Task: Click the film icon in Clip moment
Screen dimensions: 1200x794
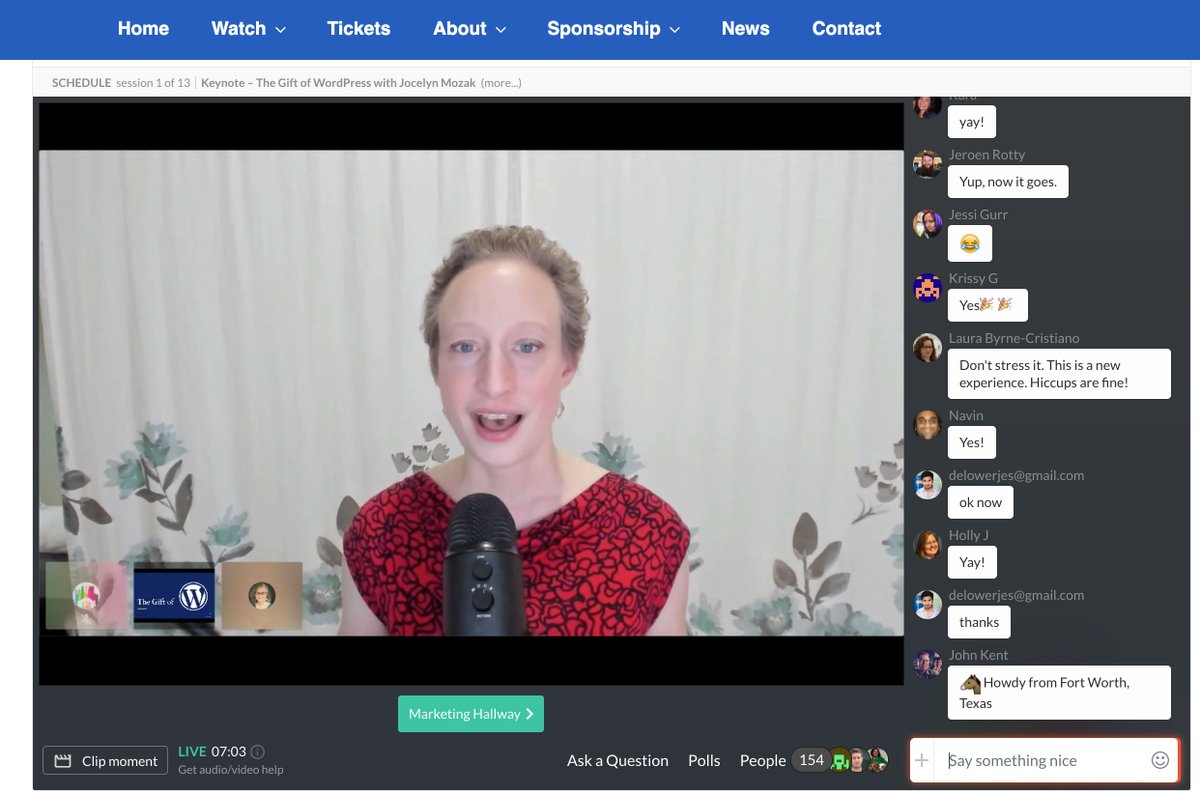Action: [x=63, y=761]
